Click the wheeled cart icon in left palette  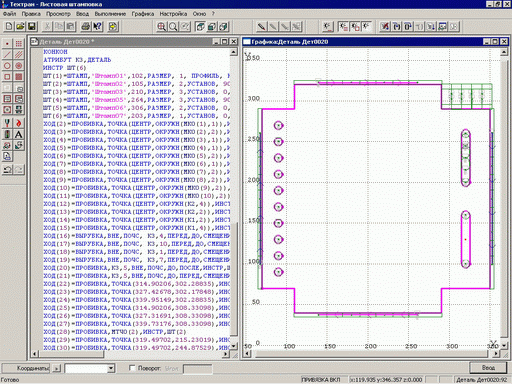(x=7, y=145)
